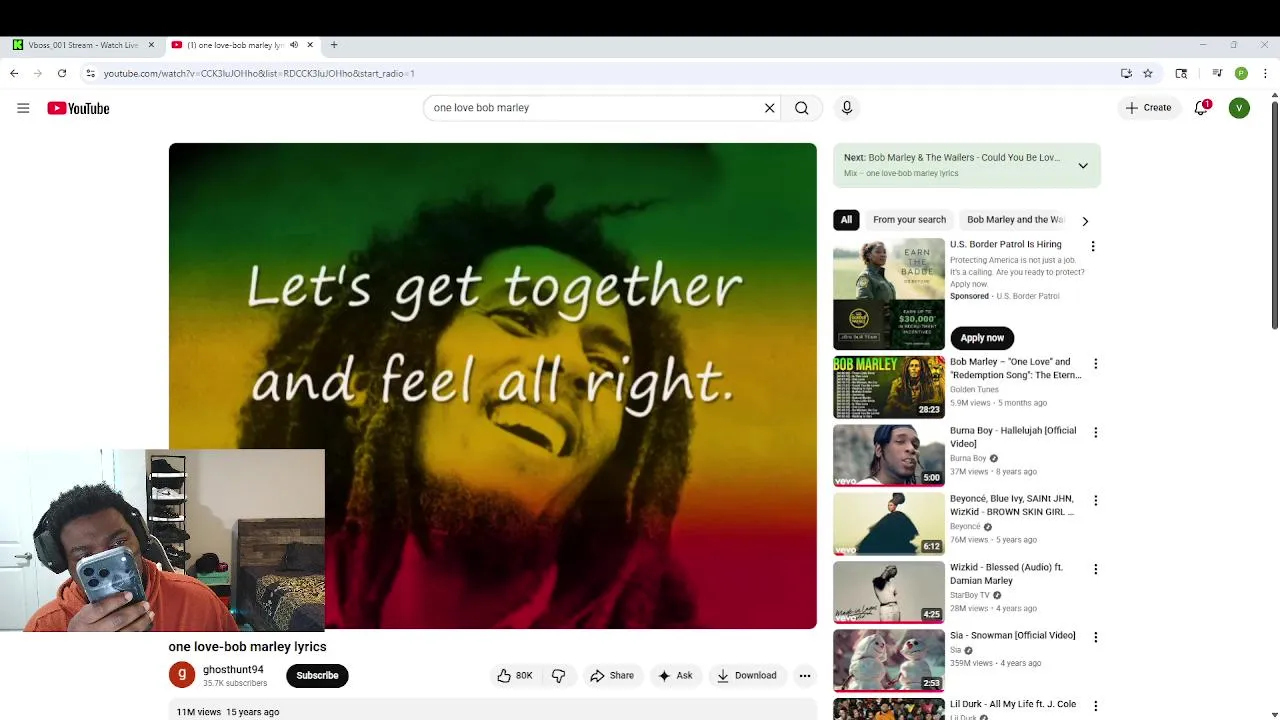
Task: Start voice search with the microphone
Action: pos(847,108)
